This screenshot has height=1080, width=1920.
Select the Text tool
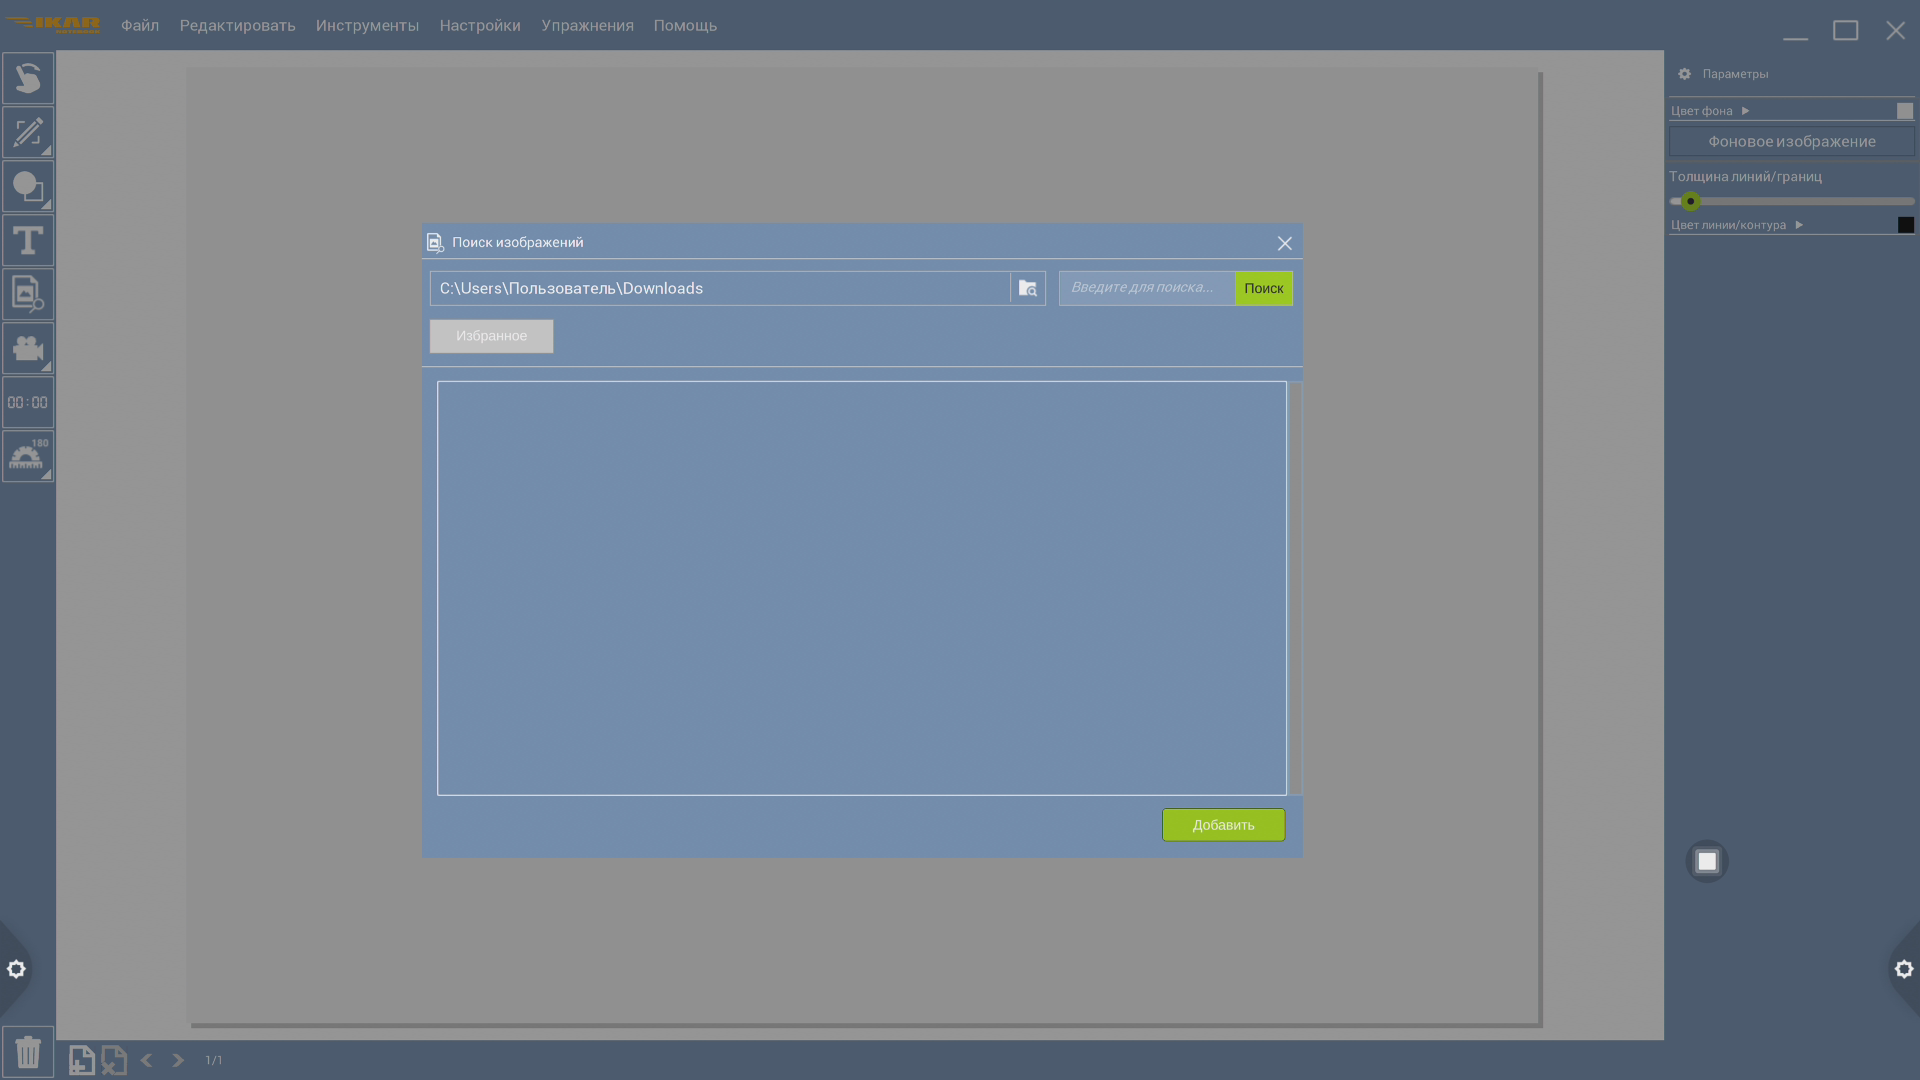point(28,240)
